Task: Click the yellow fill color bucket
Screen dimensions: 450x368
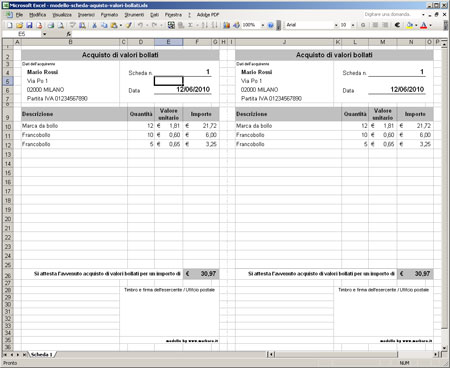Action: coord(410,25)
